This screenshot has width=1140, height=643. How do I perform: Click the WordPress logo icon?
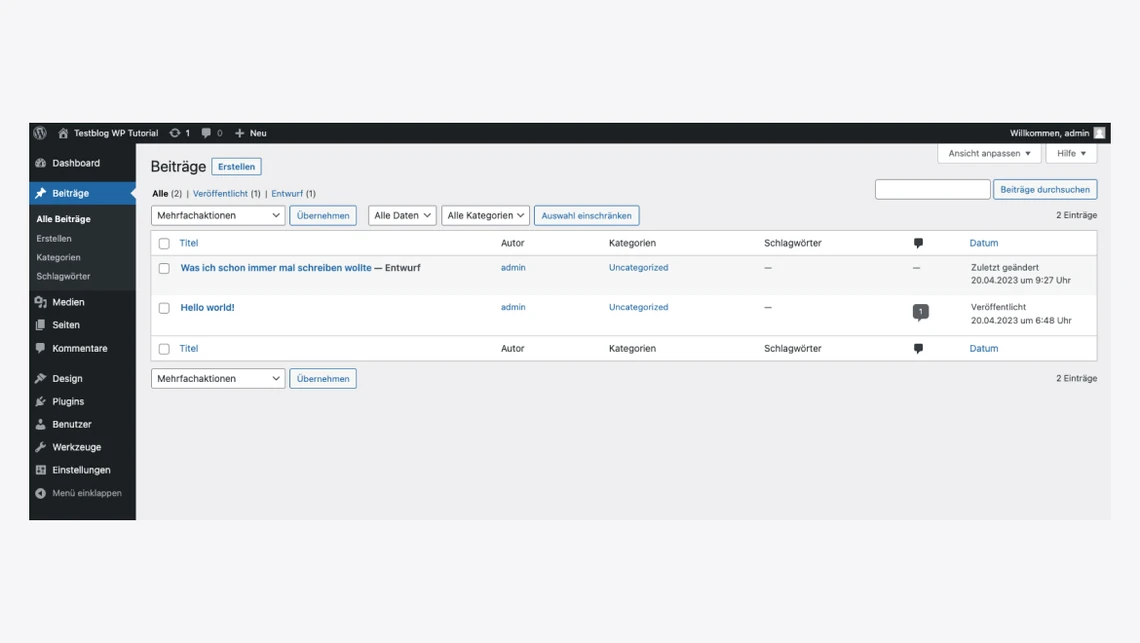point(40,133)
